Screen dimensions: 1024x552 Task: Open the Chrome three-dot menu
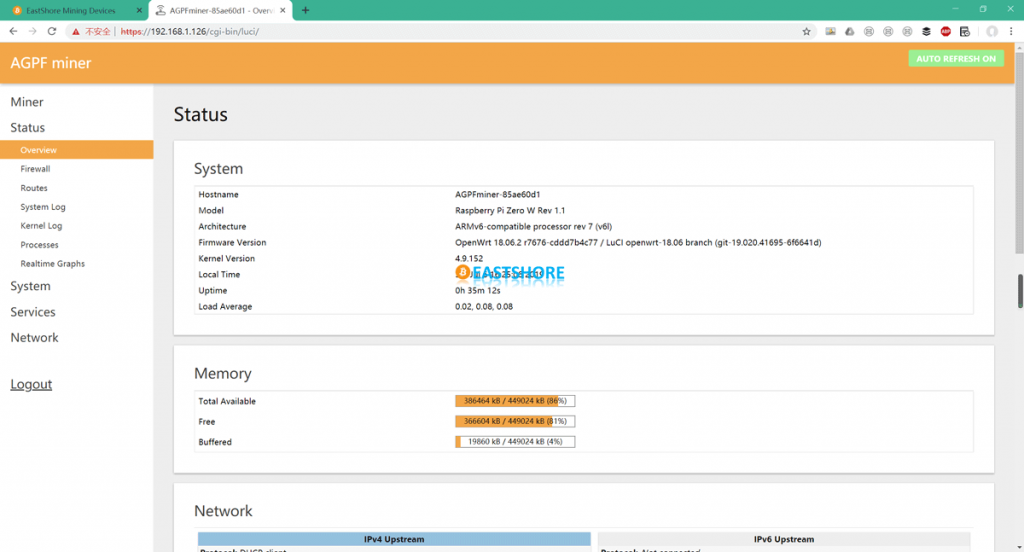[1012, 31]
